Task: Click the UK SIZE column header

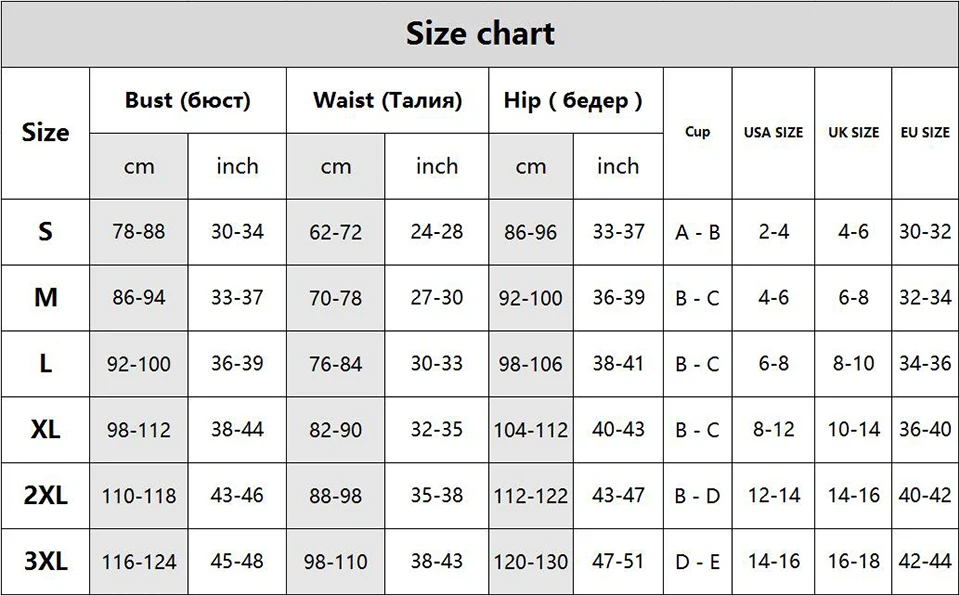Action: (x=853, y=132)
